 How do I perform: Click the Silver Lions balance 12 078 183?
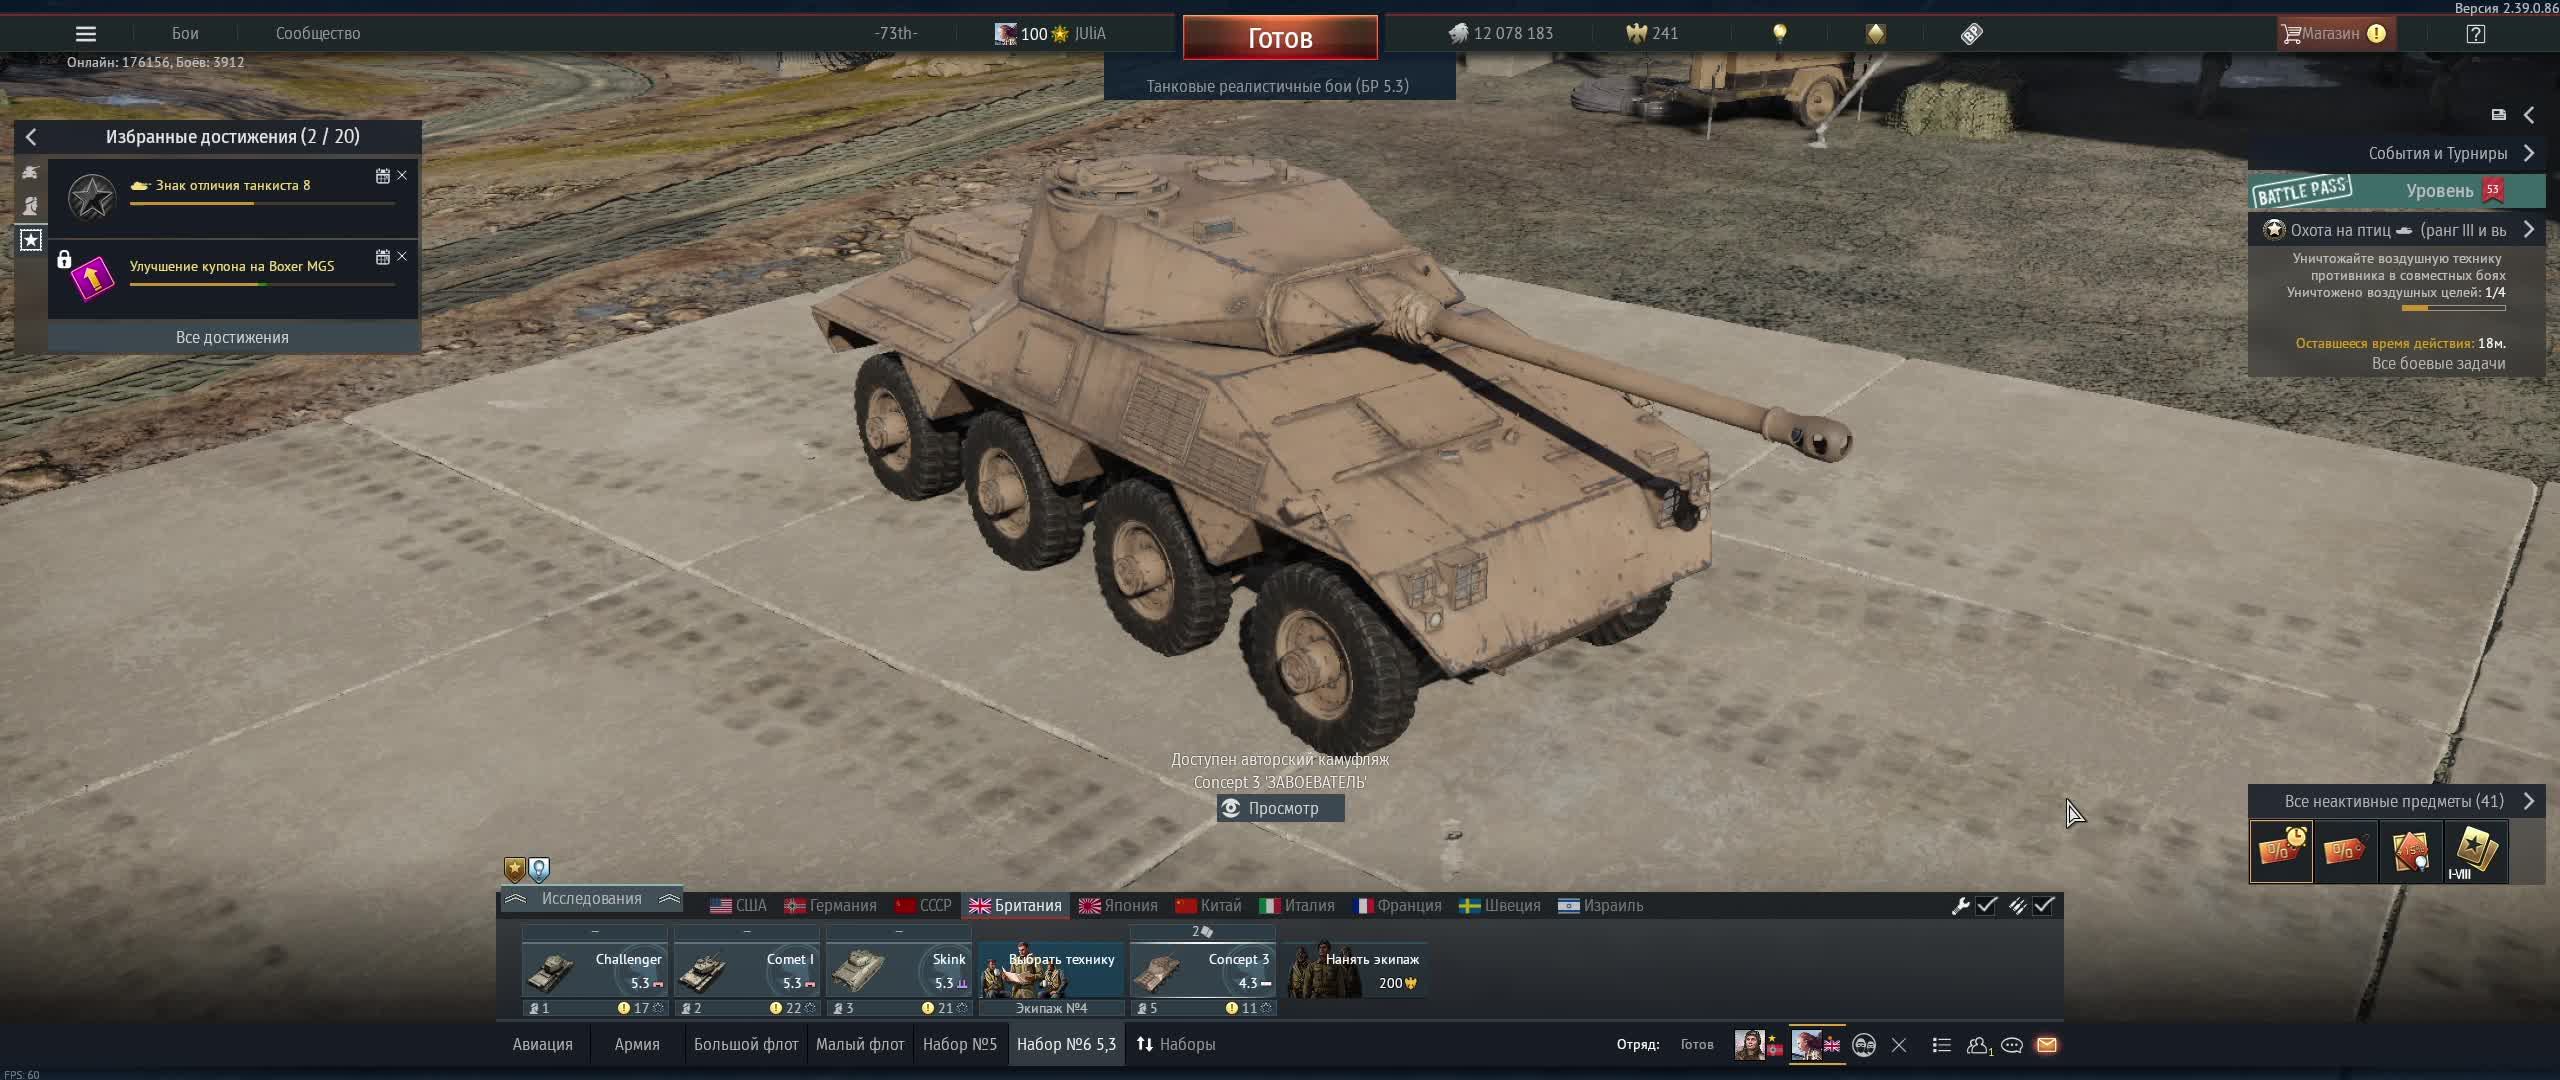(1501, 33)
